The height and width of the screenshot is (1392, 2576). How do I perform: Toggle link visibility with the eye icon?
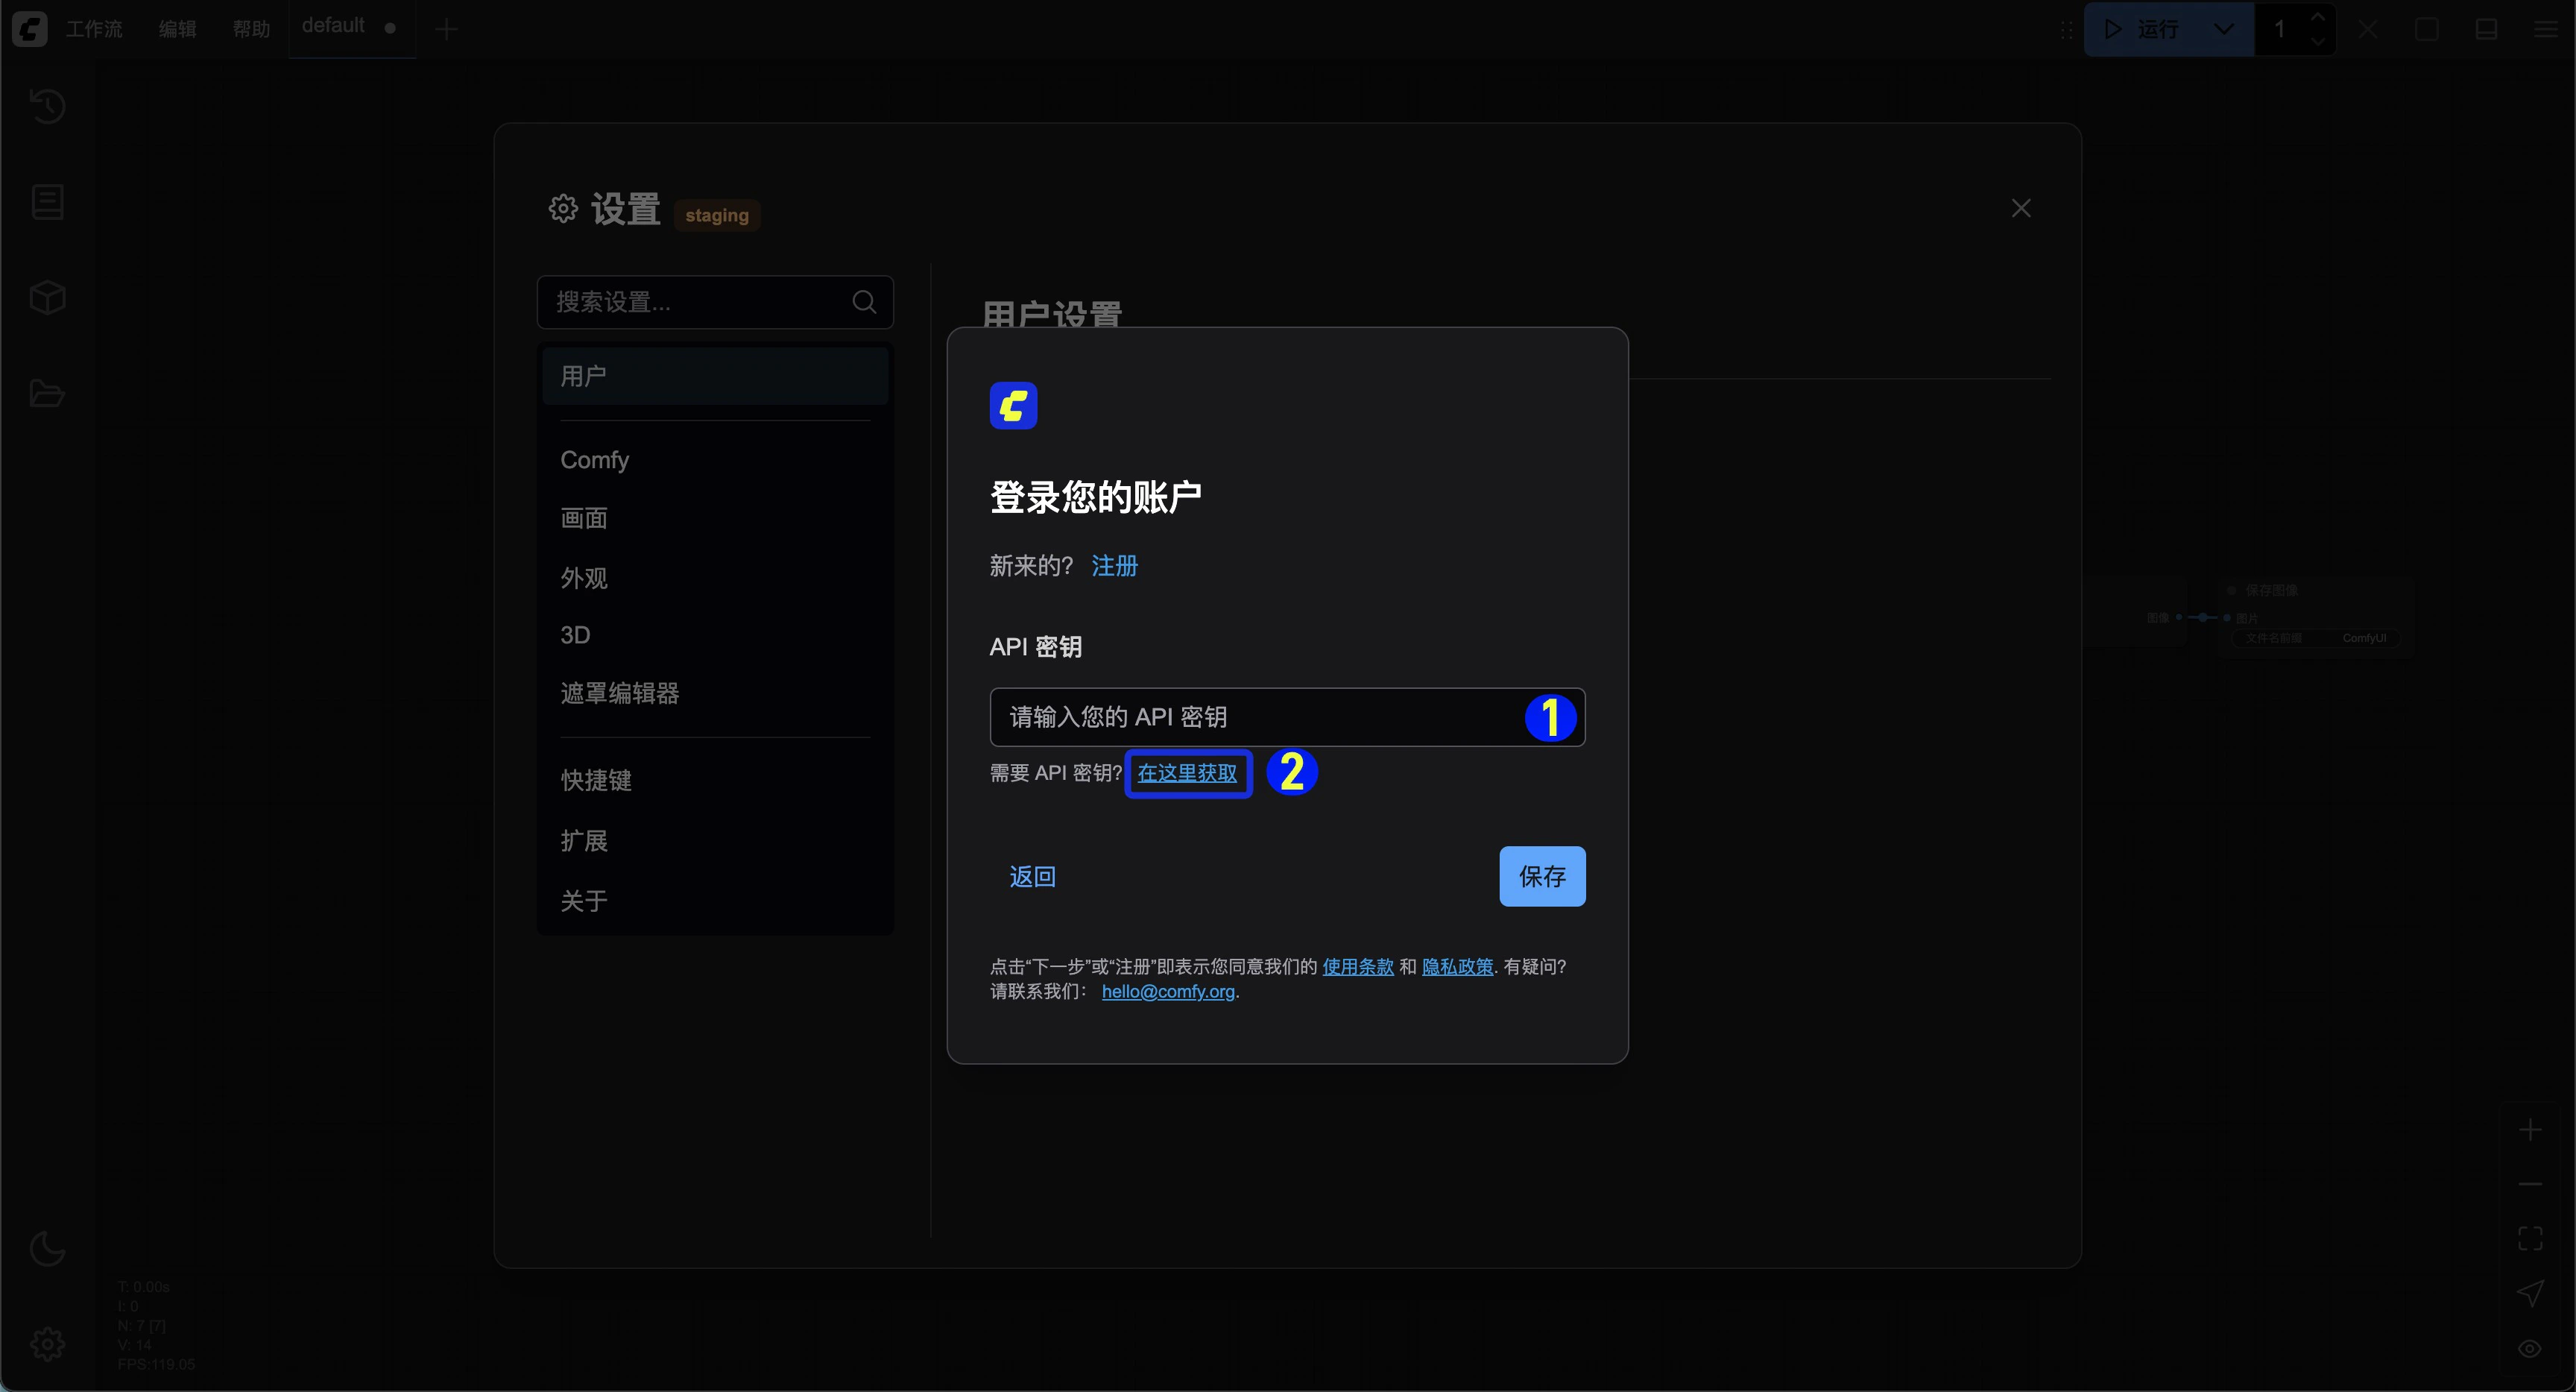click(2531, 1347)
